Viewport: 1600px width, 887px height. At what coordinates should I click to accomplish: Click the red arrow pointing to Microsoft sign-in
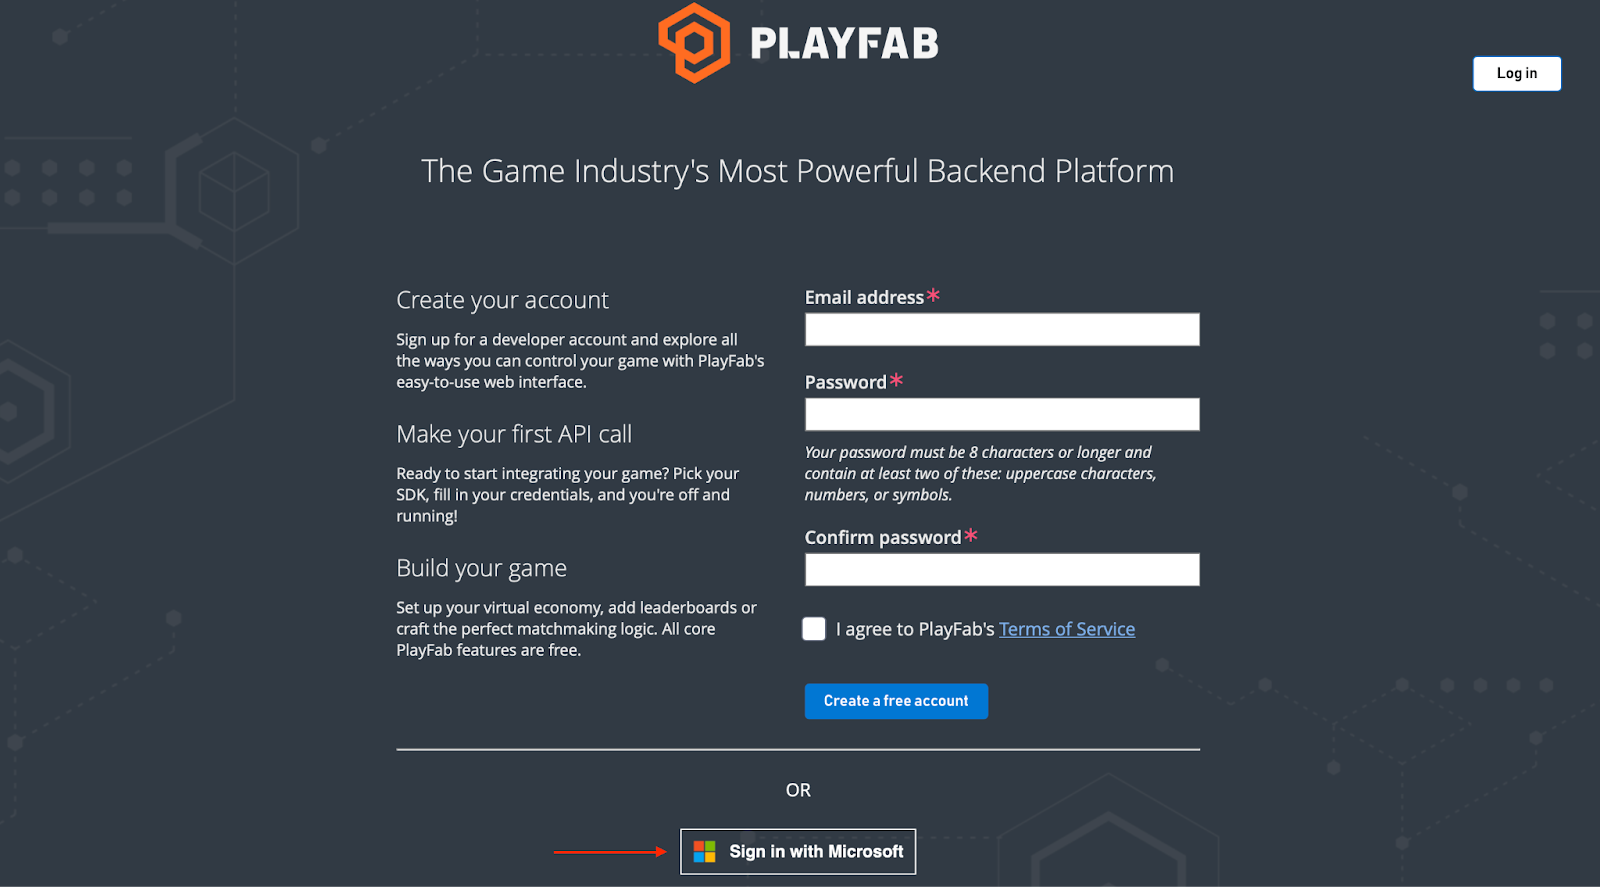pos(610,852)
